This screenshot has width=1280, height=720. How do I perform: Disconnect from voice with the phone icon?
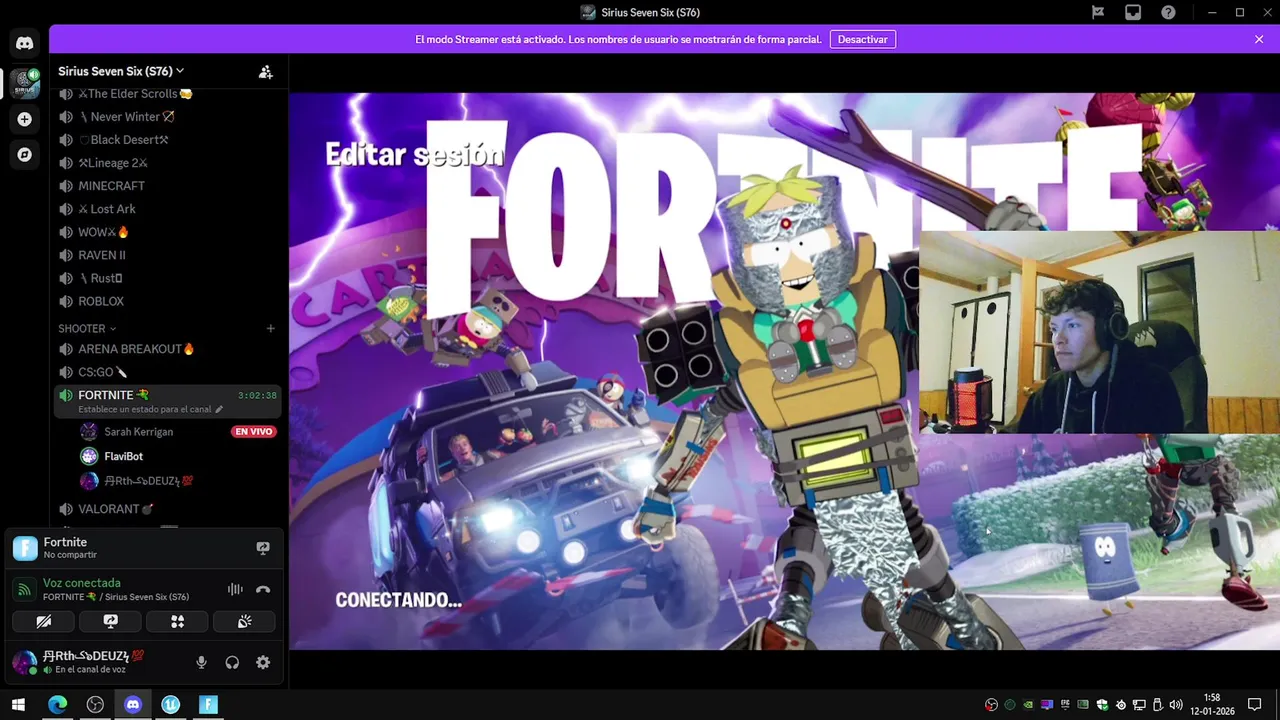[x=263, y=589]
